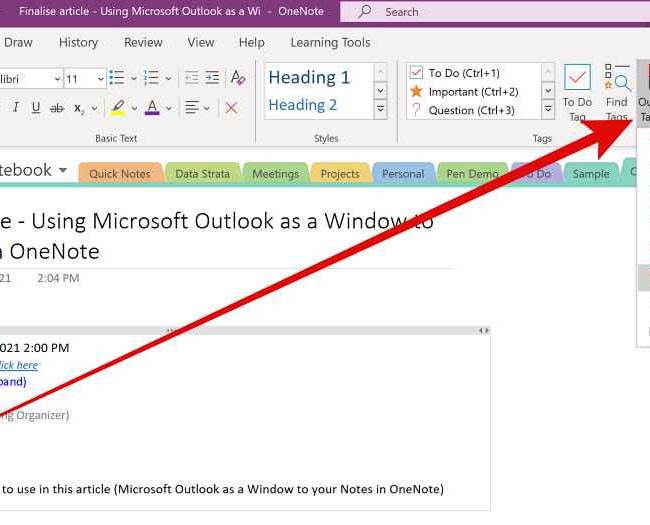Expand bullet list style options
This screenshot has width=650, height=525.
click(x=133, y=78)
